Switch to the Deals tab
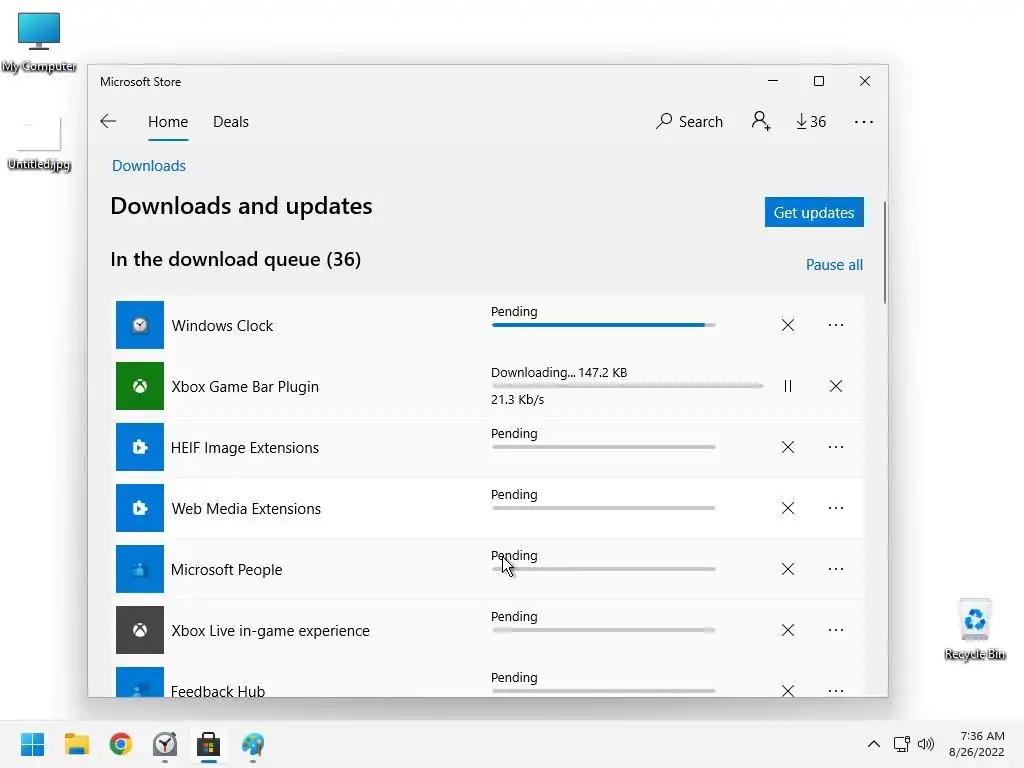 [x=231, y=121]
